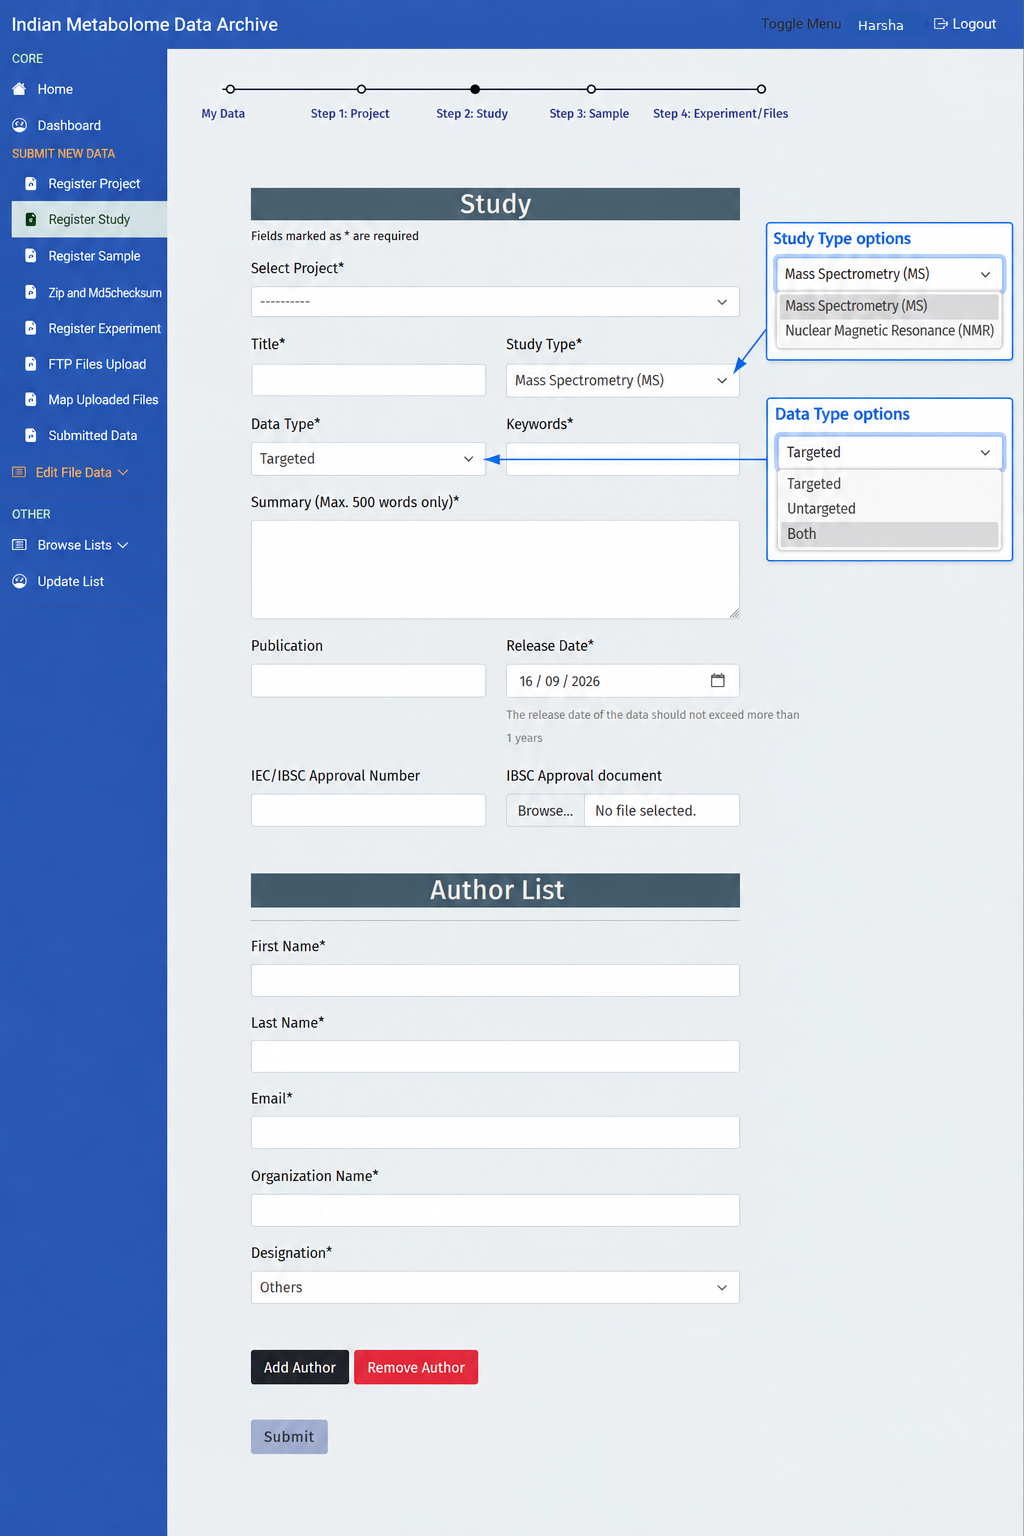Go to Step 3: Sample marker
This screenshot has height=1536, width=1024.
pyautogui.click(x=591, y=89)
